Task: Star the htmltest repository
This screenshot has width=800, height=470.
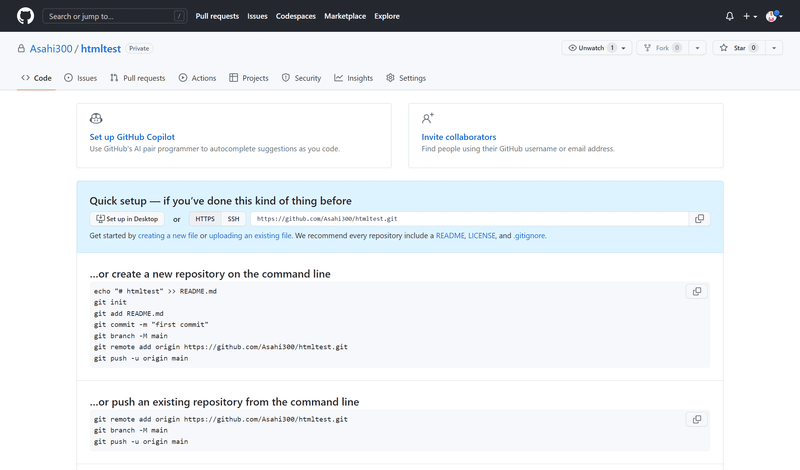Action: (738, 48)
